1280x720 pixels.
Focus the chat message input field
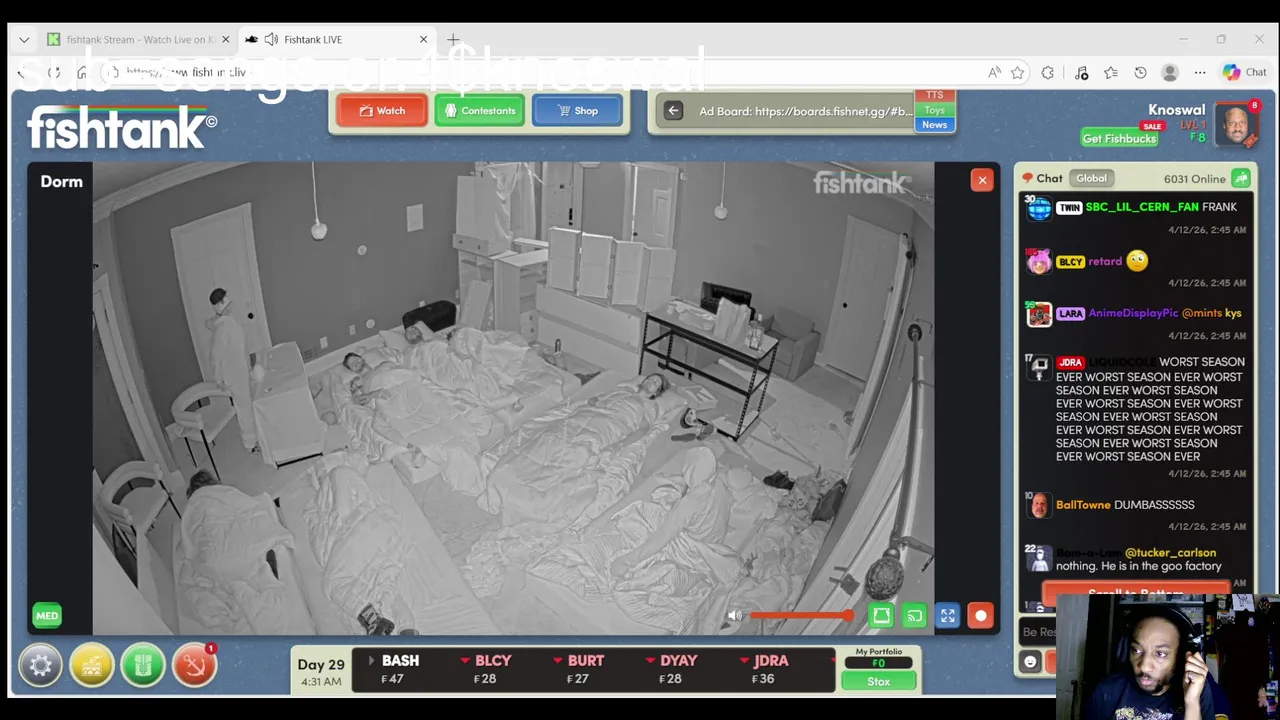click(x=1038, y=632)
